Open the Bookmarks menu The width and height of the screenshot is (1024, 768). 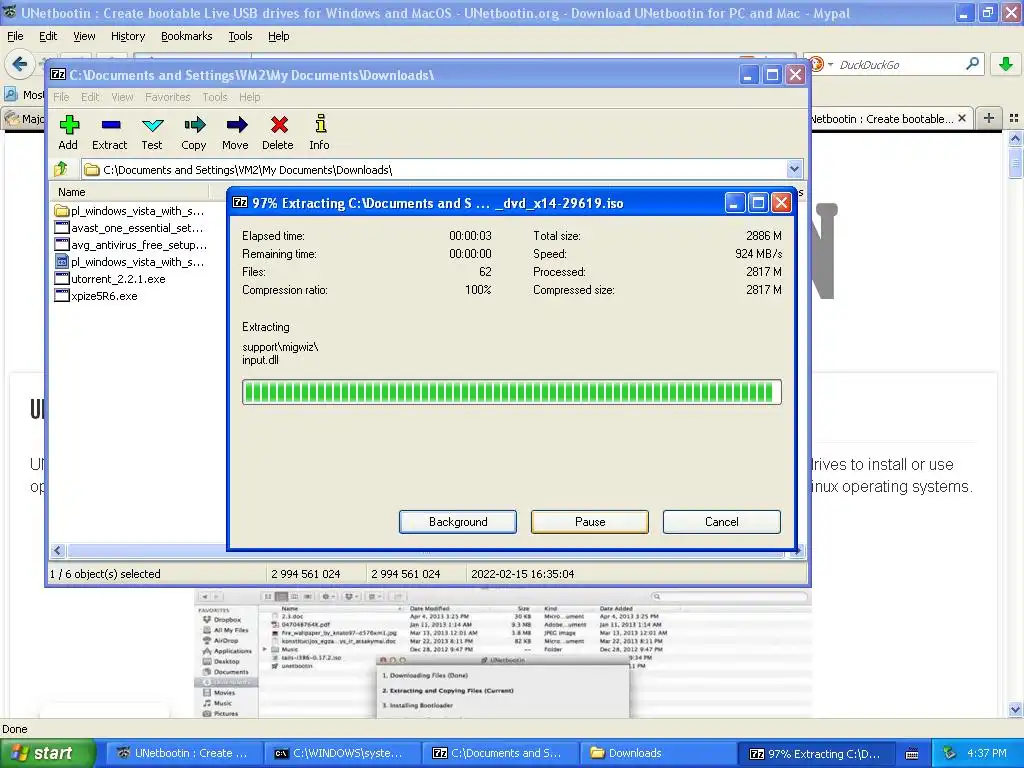186,36
